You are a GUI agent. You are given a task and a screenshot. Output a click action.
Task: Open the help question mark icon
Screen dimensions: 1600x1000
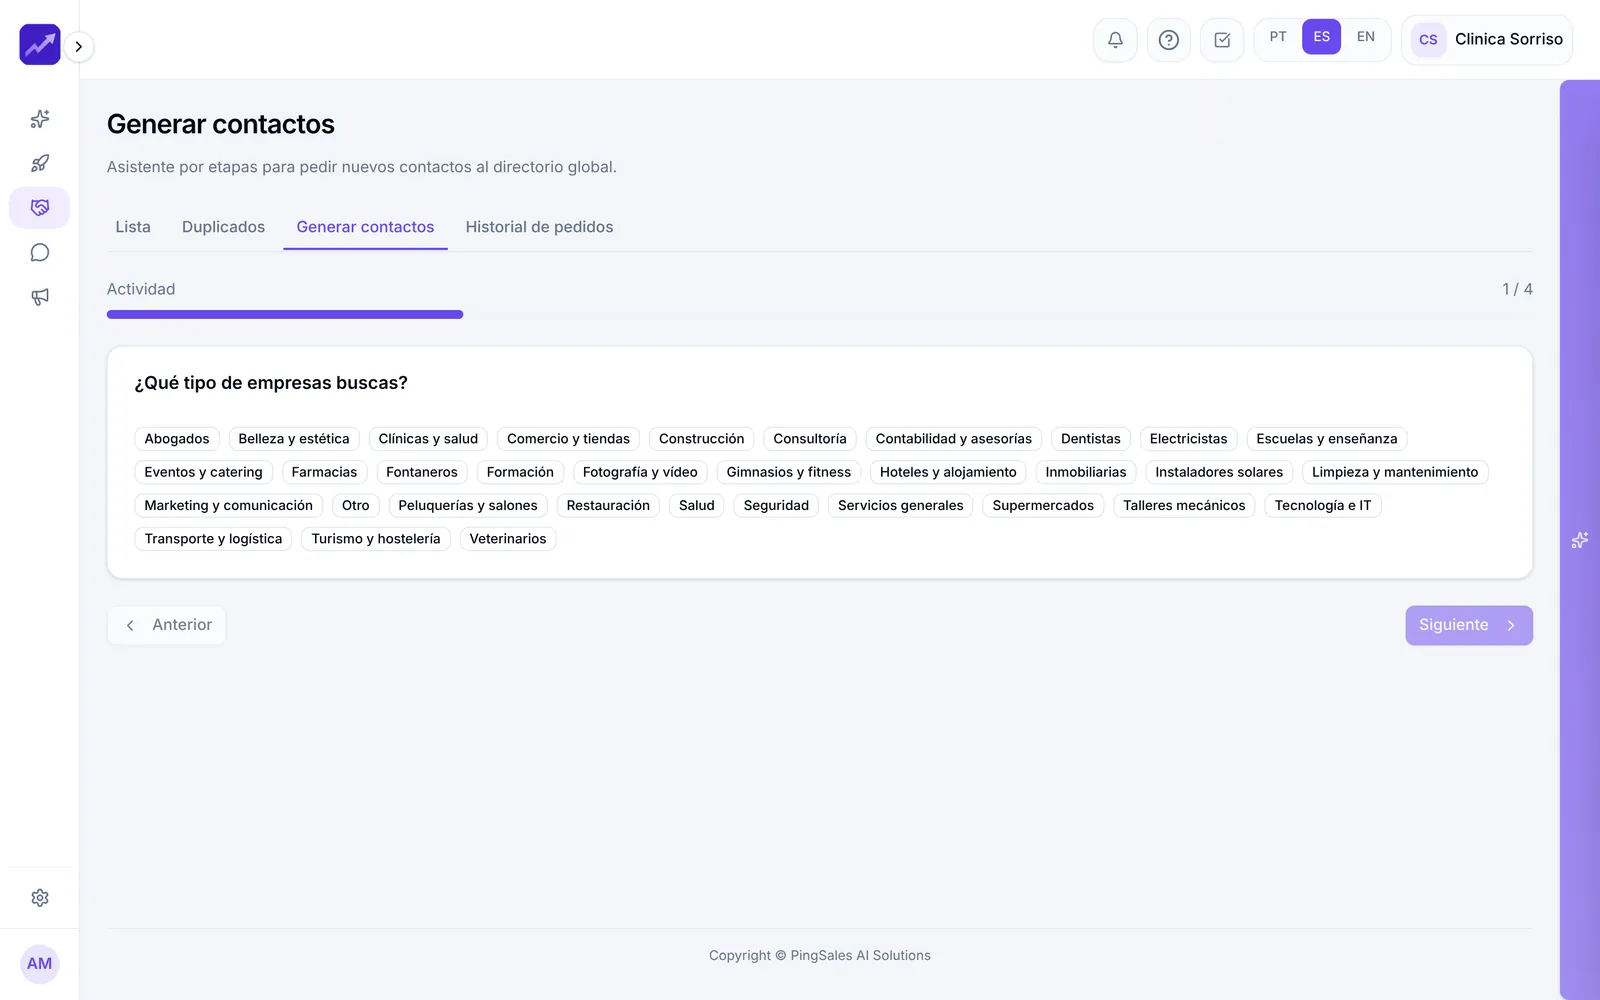[1168, 40]
